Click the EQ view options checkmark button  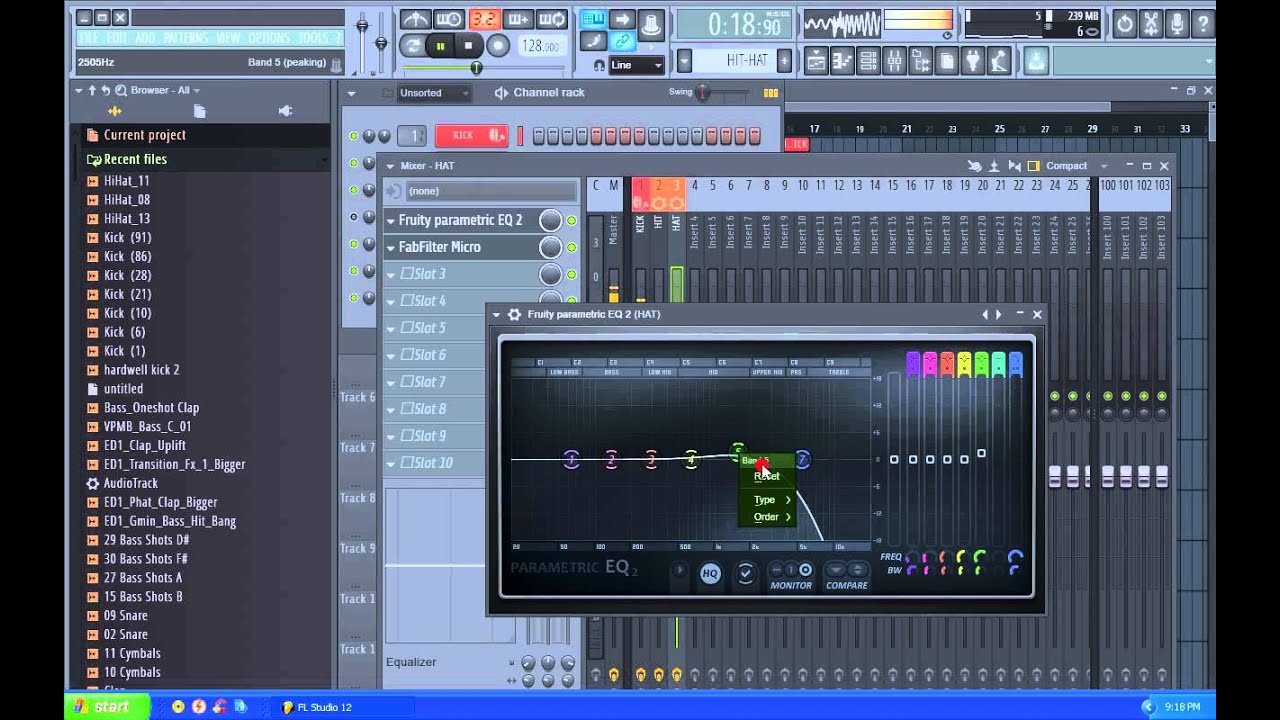pos(745,573)
